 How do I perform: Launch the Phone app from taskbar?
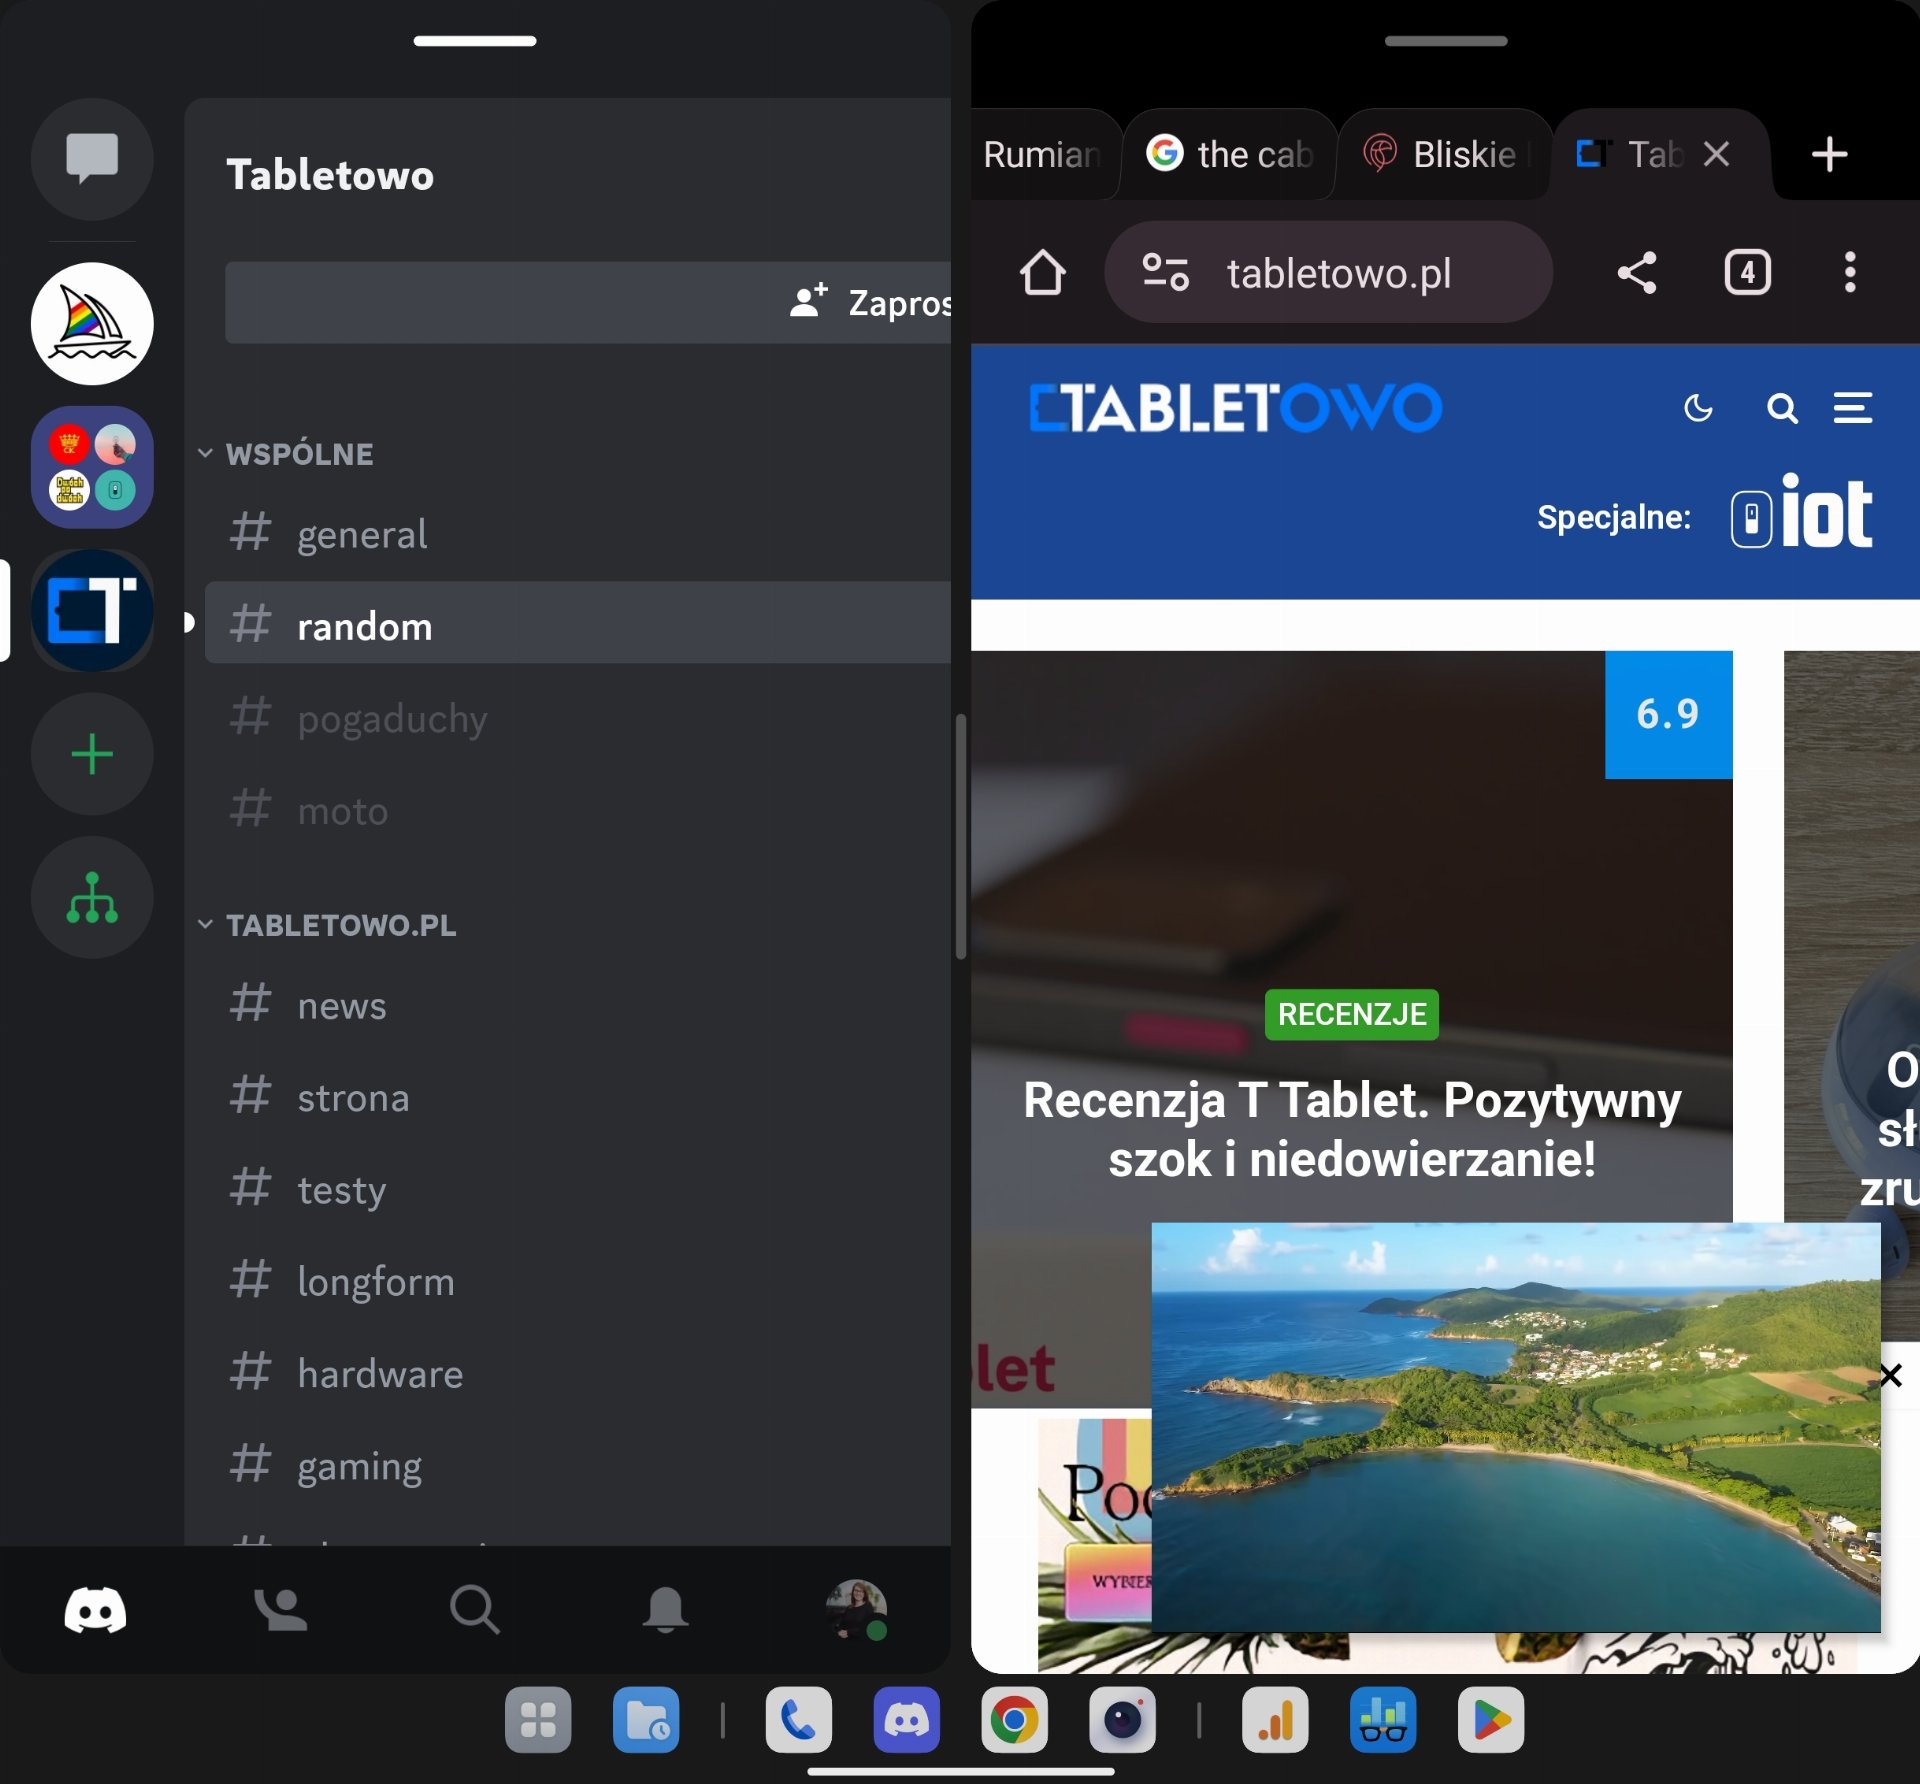click(x=798, y=1720)
